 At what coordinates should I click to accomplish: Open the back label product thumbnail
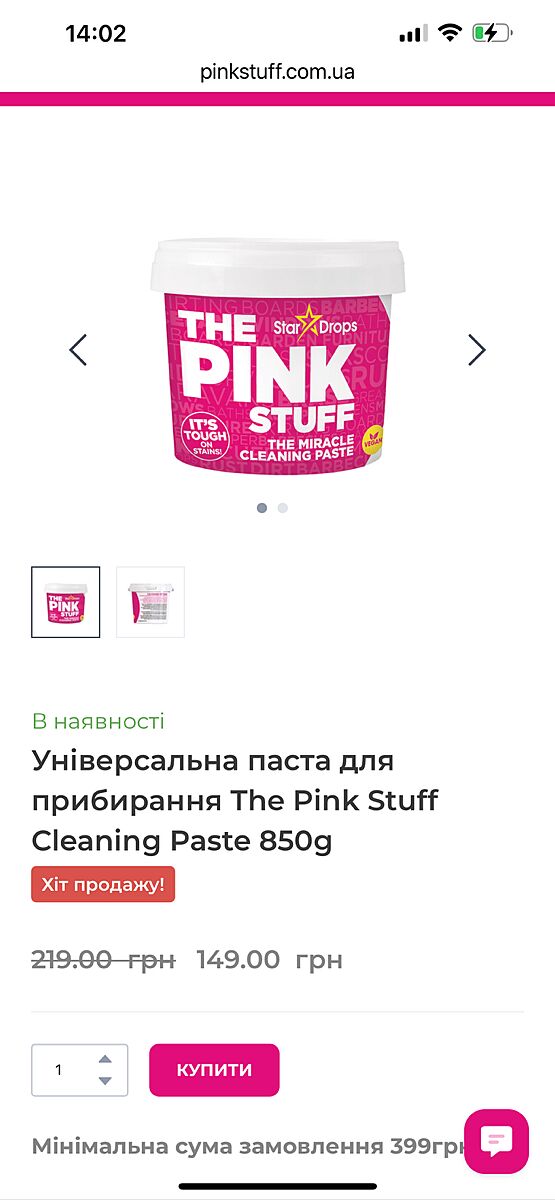pyautogui.click(x=150, y=602)
